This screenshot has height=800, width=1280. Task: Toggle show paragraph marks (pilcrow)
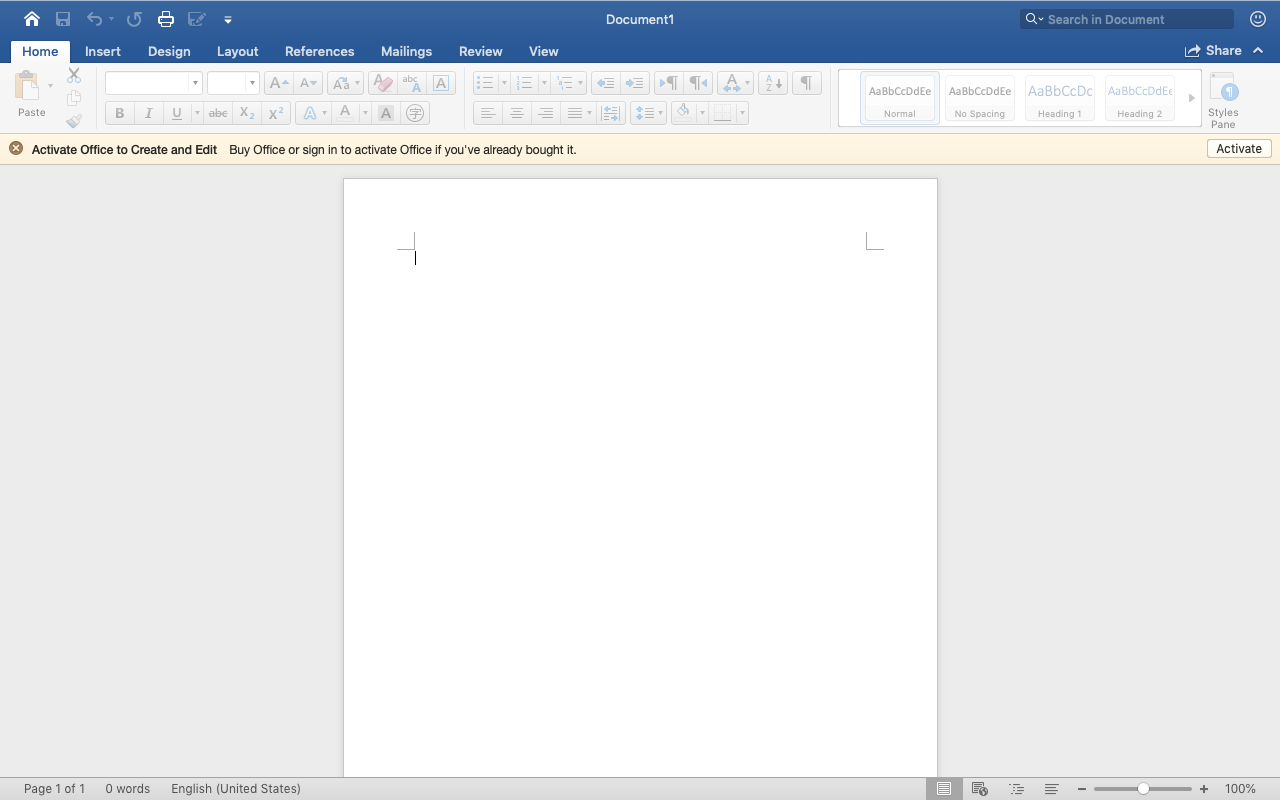coord(806,83)
